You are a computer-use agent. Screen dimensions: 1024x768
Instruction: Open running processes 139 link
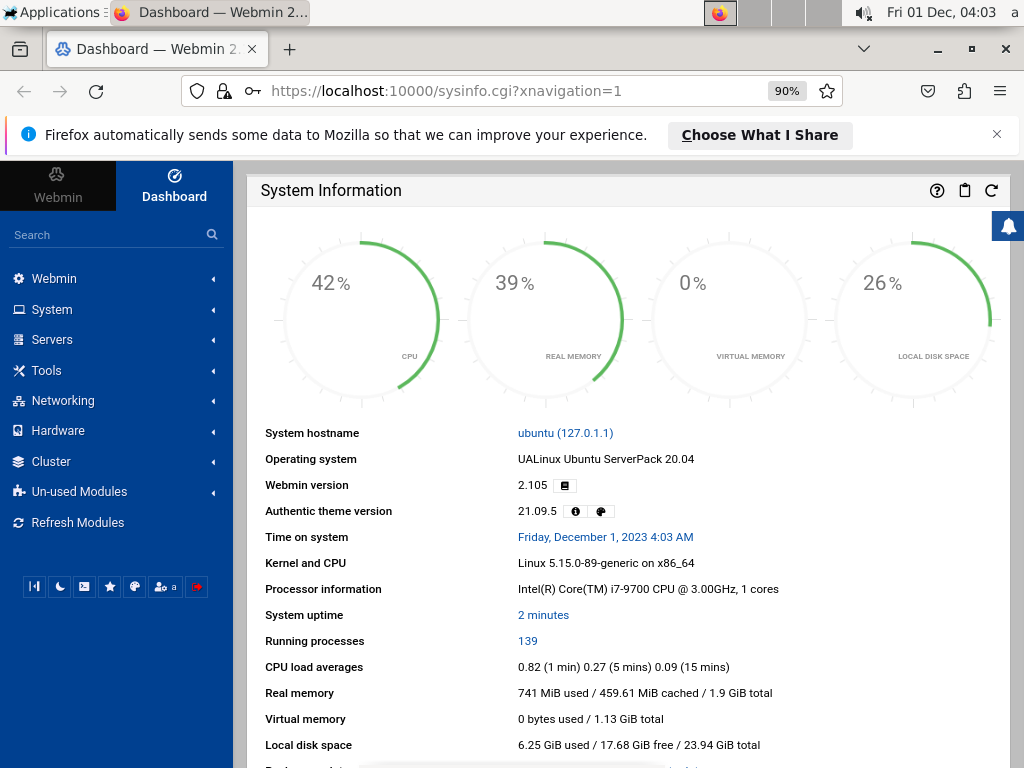click(x=528, y=641)
